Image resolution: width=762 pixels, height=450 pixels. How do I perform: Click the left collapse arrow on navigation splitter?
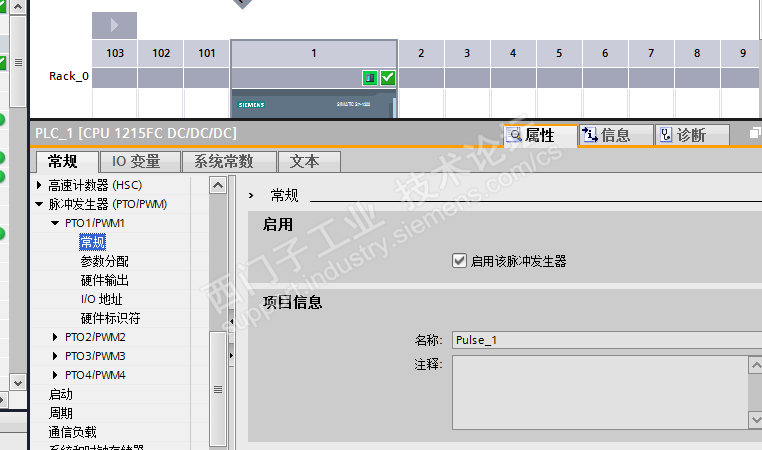coord(231,321)
